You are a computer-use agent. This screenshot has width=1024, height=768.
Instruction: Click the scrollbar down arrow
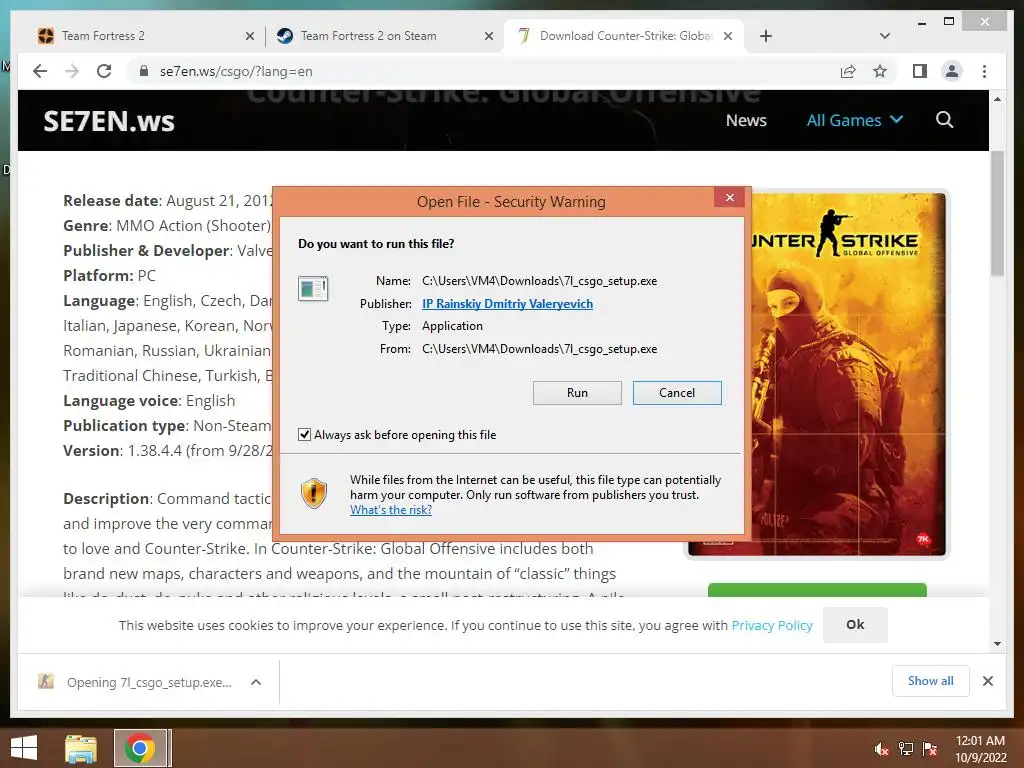[x=997, y=643]
